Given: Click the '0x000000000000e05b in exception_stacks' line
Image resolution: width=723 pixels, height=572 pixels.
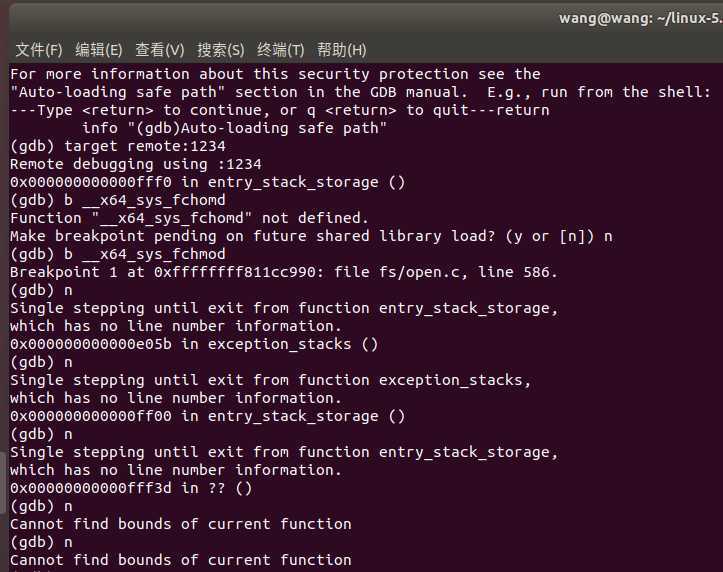Looking at the screenshot, I should [x=194, y=344].
